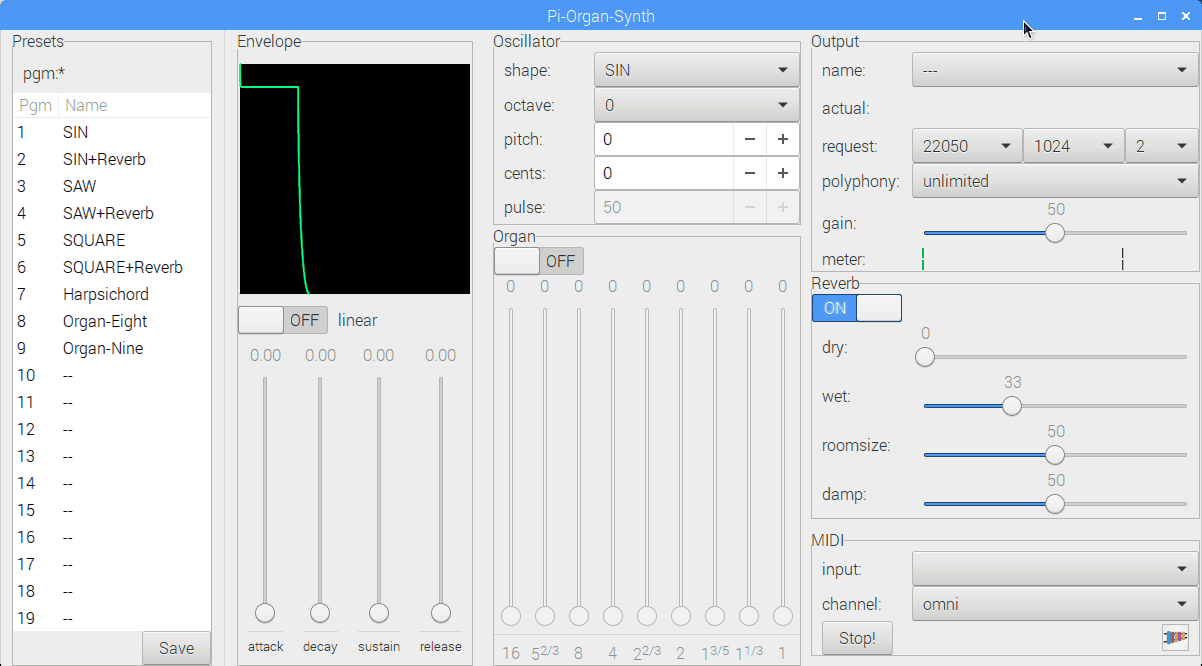Screen dimensions: 1202x666
Task: Select preset 9 Organ-Nine
Action: [112, 348]
